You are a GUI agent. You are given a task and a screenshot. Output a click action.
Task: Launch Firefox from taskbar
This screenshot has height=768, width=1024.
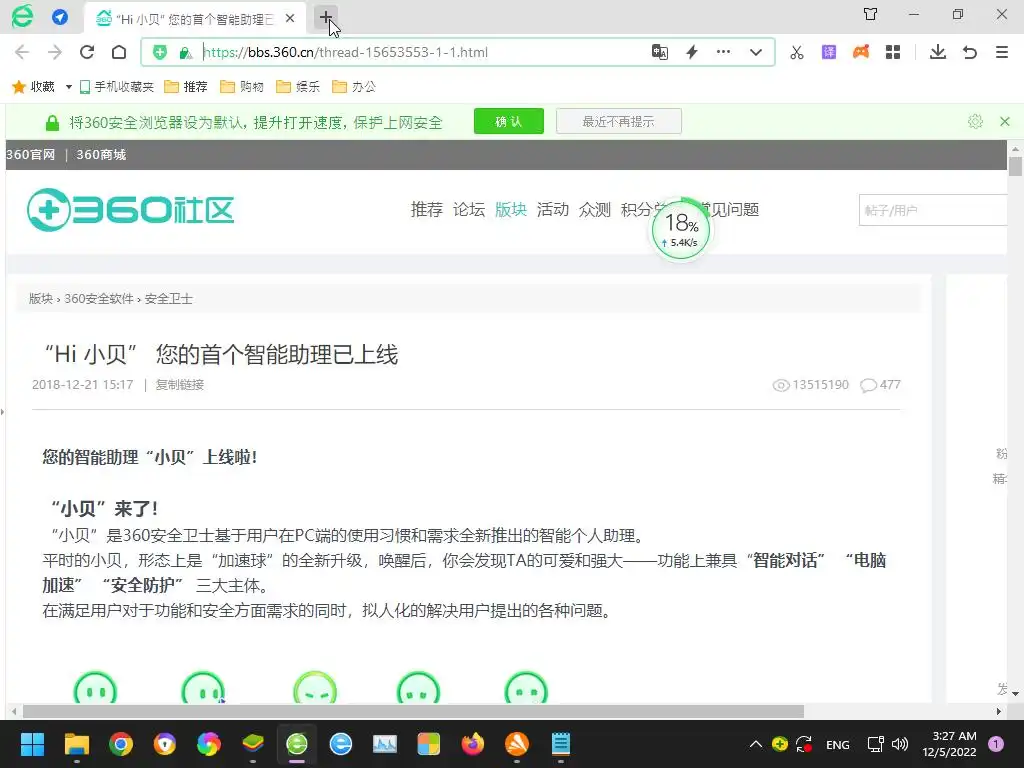pyautogui.click(x=473, y=744)
